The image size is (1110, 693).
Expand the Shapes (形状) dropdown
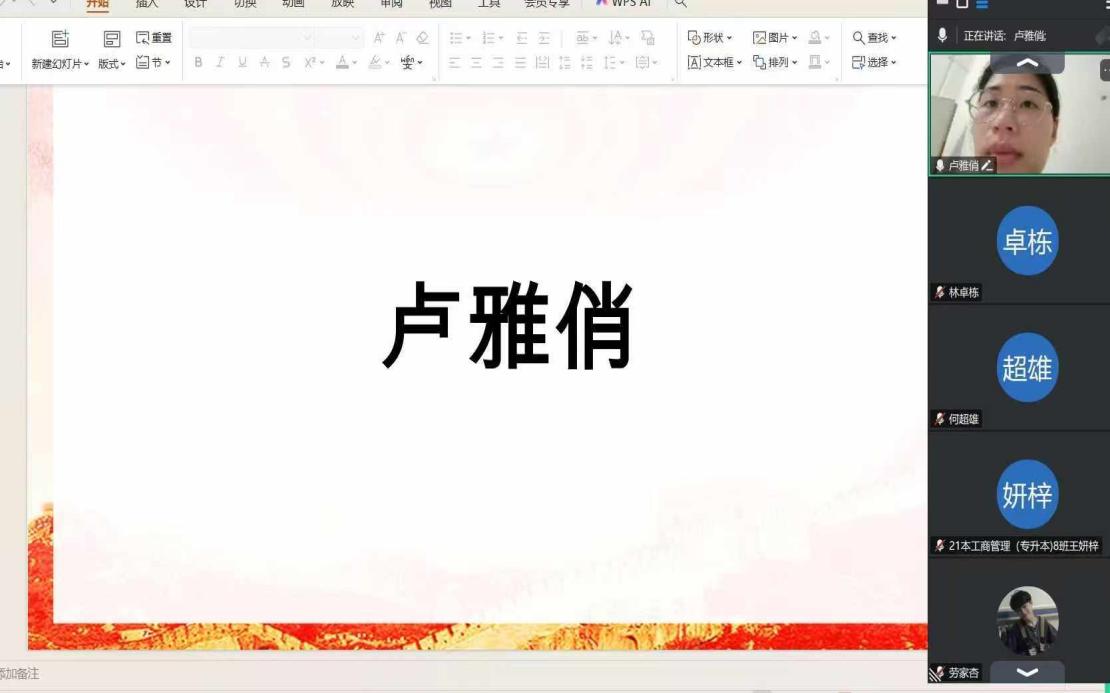click(710, 38)
